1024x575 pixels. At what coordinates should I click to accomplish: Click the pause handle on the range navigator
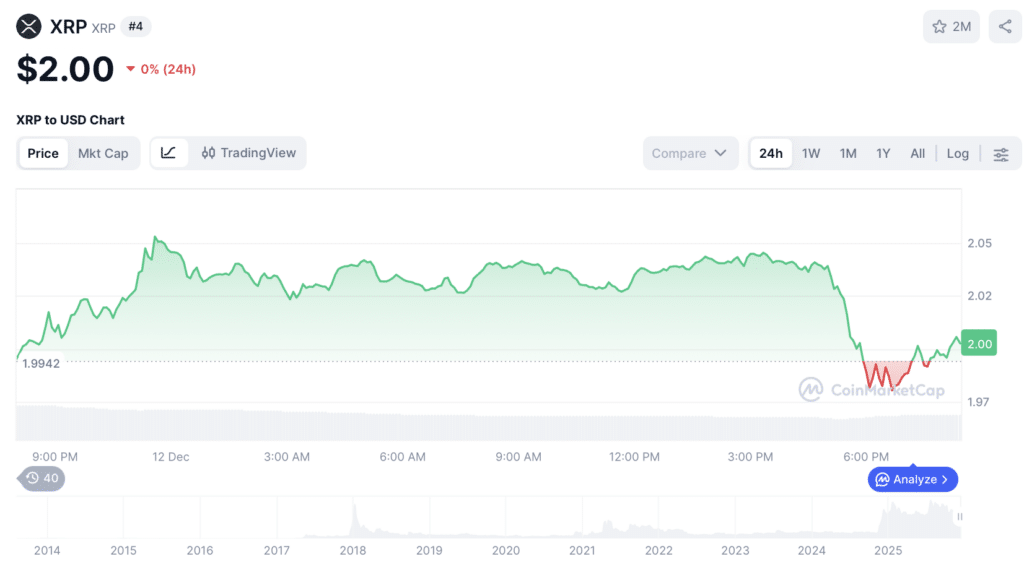click(960, 516)
